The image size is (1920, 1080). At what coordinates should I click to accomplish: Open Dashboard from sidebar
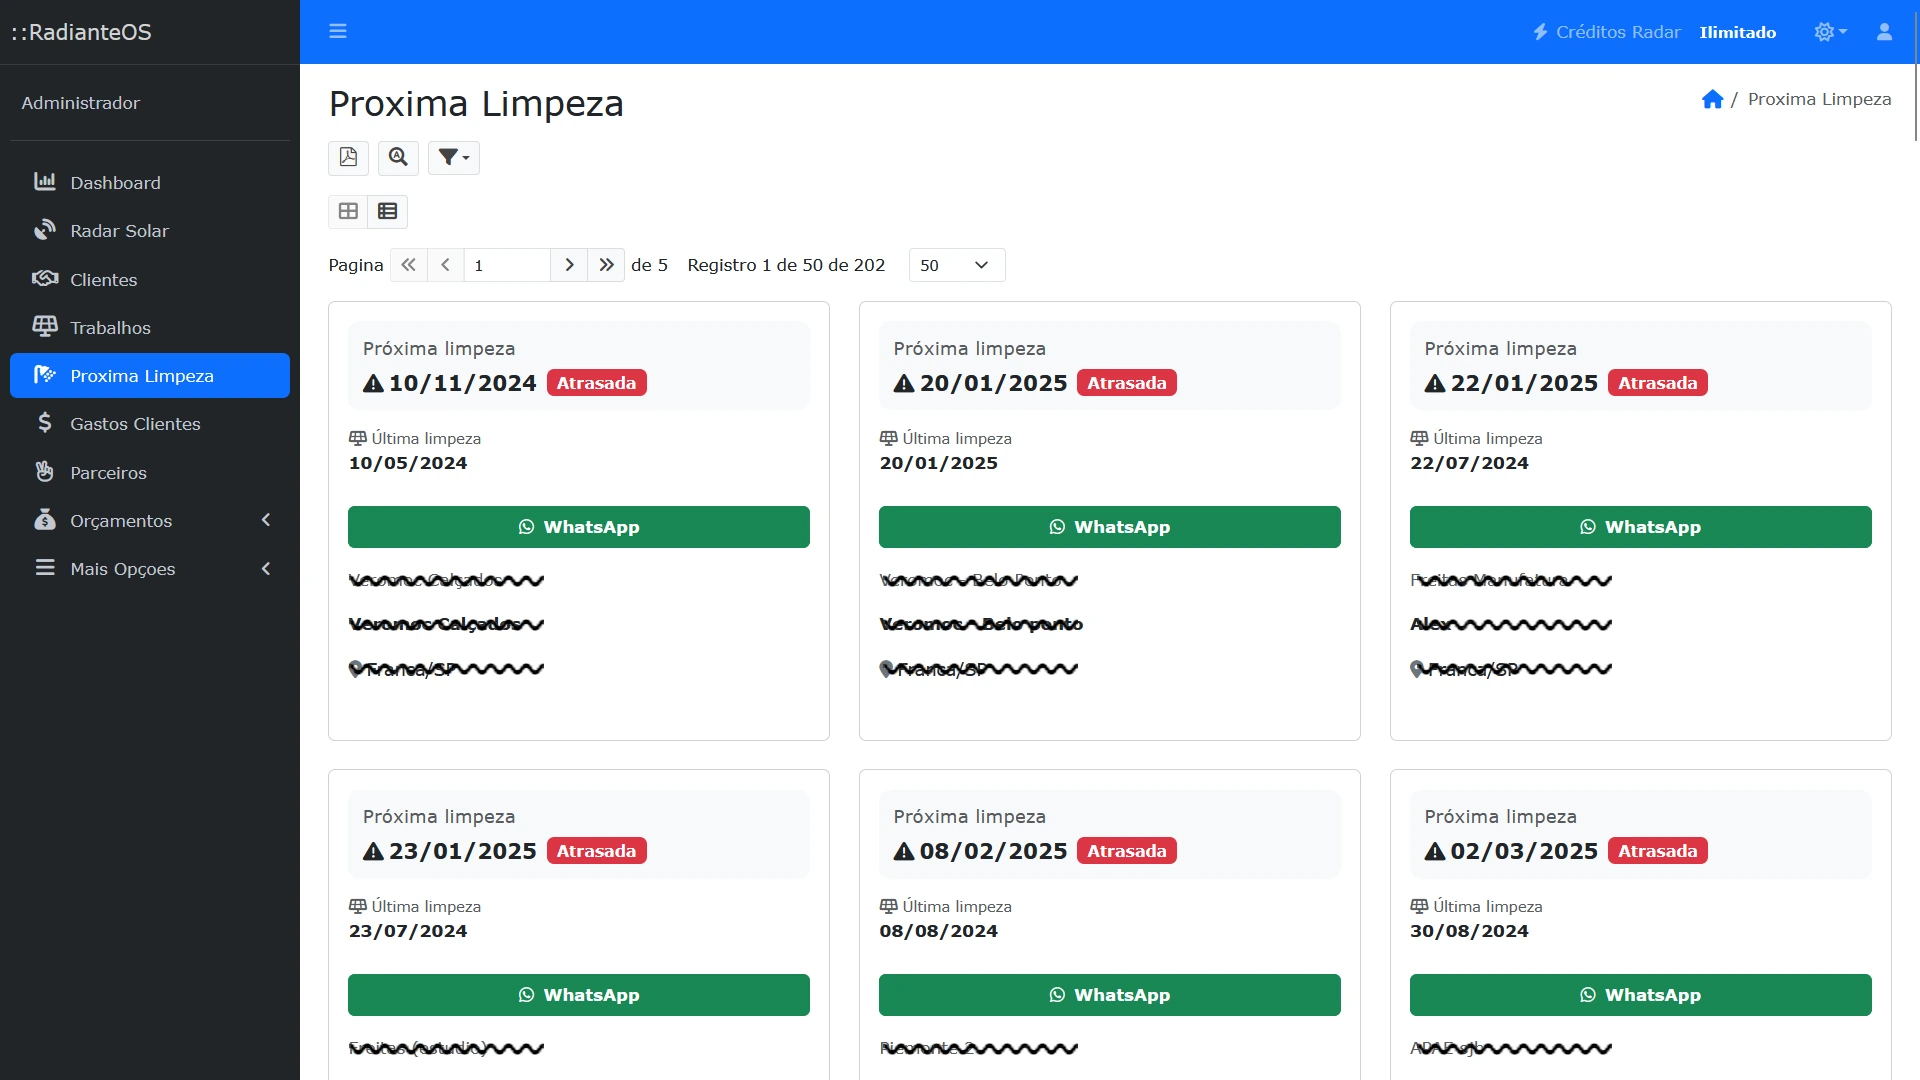click(x=150, y=182)
